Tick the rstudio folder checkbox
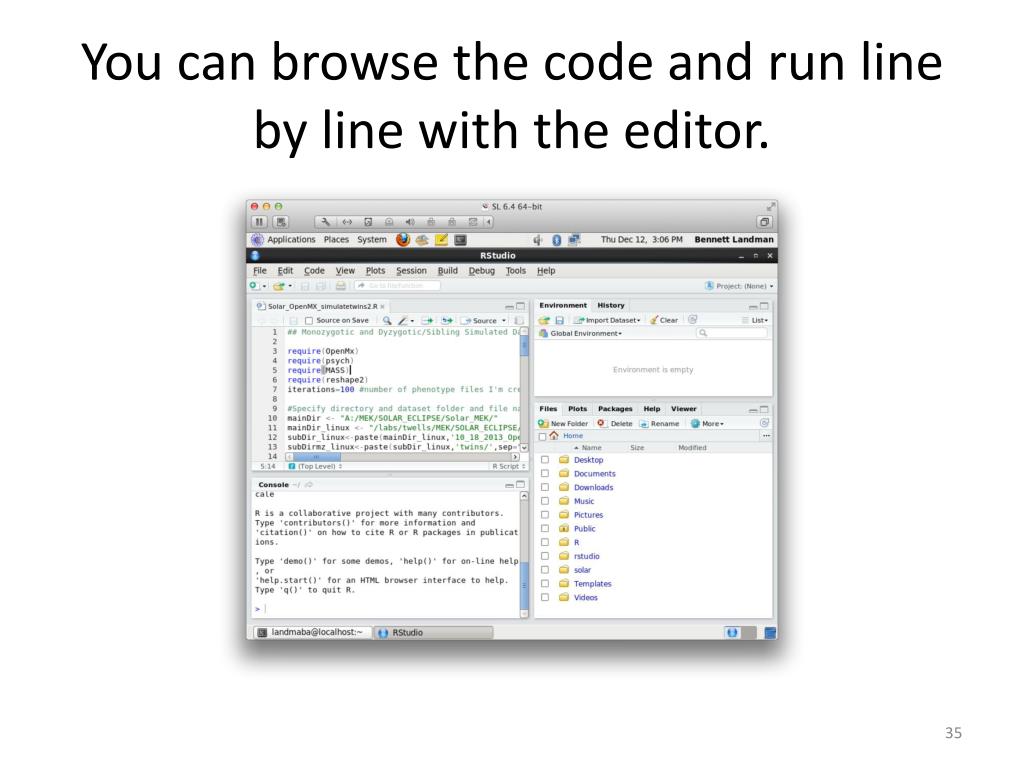This screenshot has width=1024, height=768. pyautogui.click(x=545, y=556)
